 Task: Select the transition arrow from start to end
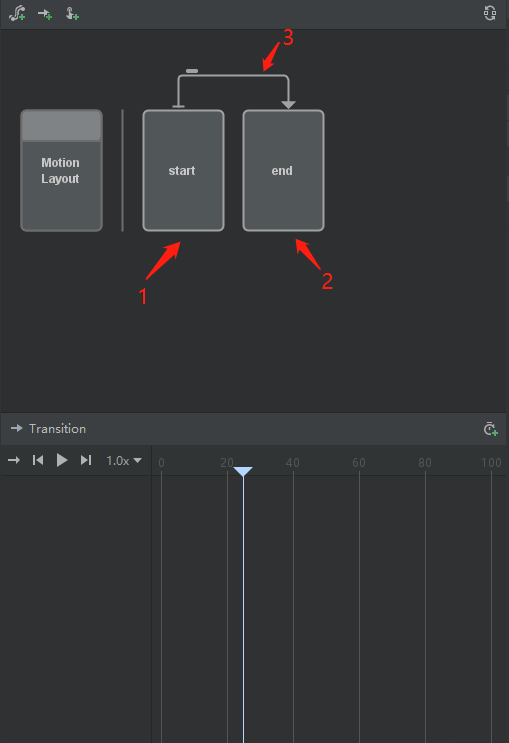point(233,75)
